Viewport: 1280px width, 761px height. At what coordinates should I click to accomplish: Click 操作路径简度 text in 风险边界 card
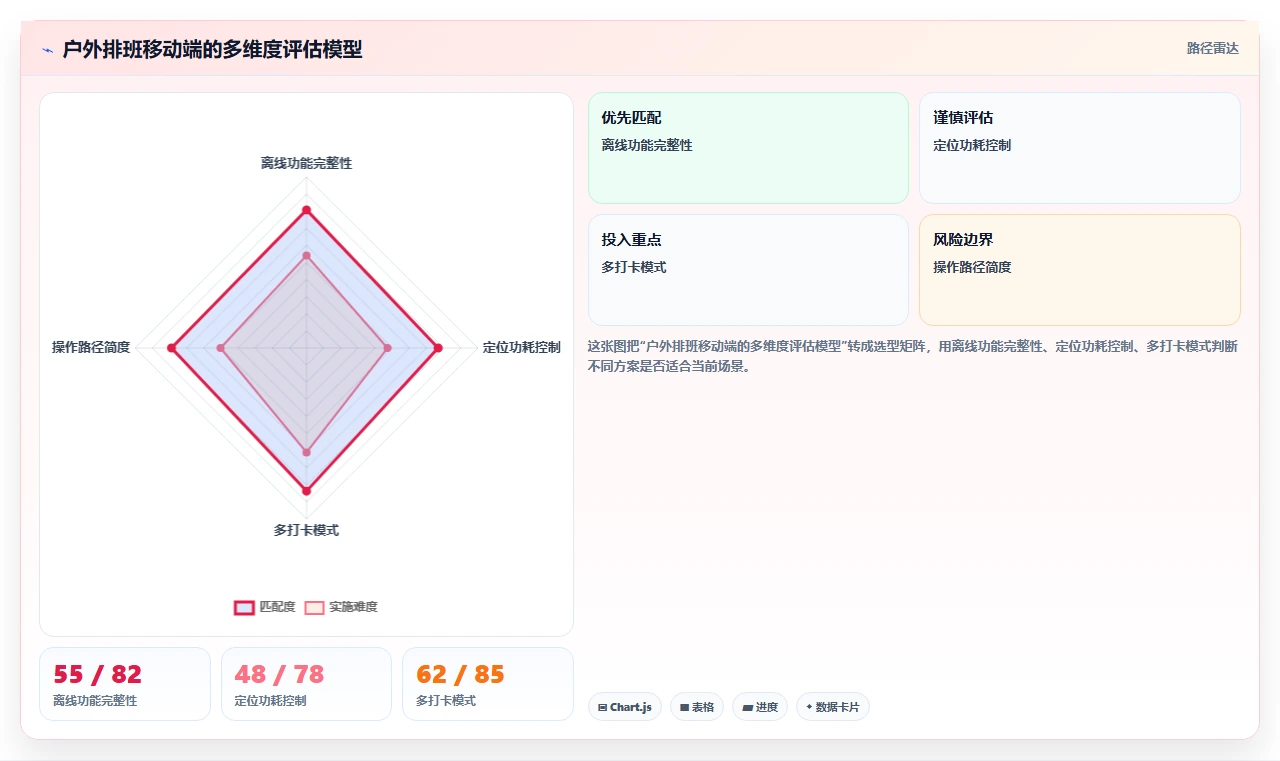972,267
